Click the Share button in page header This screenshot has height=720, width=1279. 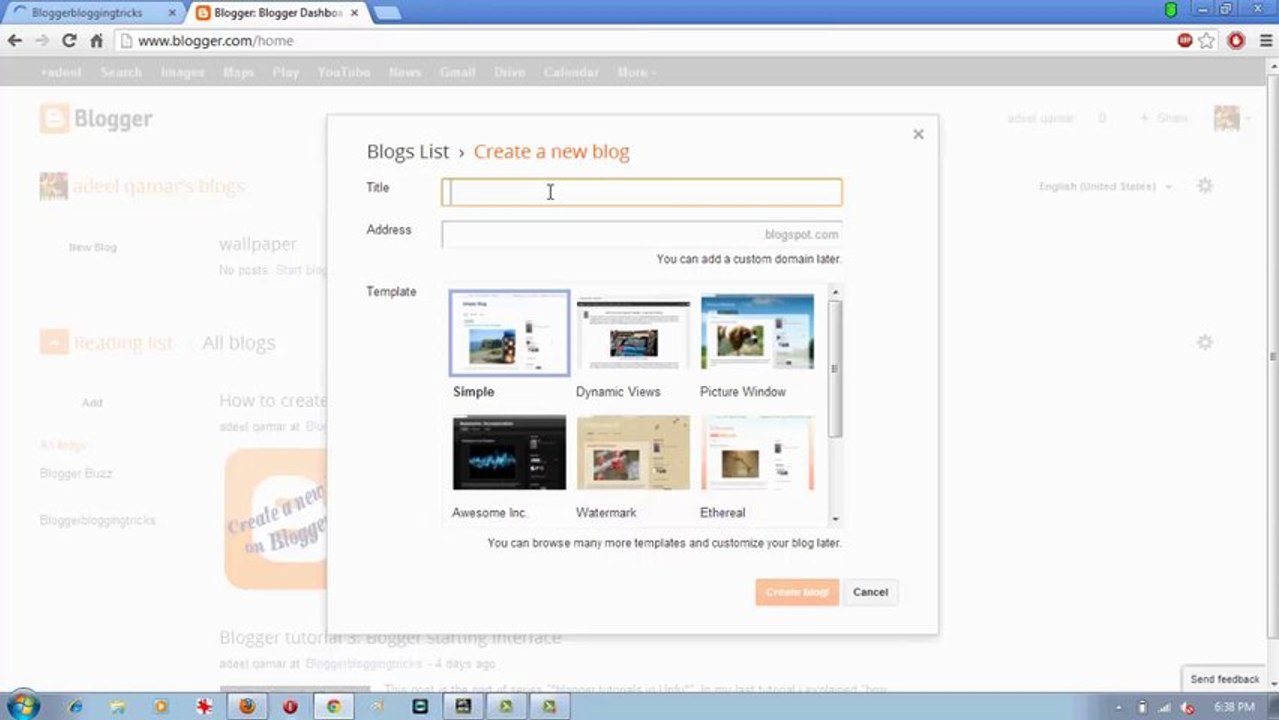pyautogui.click(x=1163, y=118)
